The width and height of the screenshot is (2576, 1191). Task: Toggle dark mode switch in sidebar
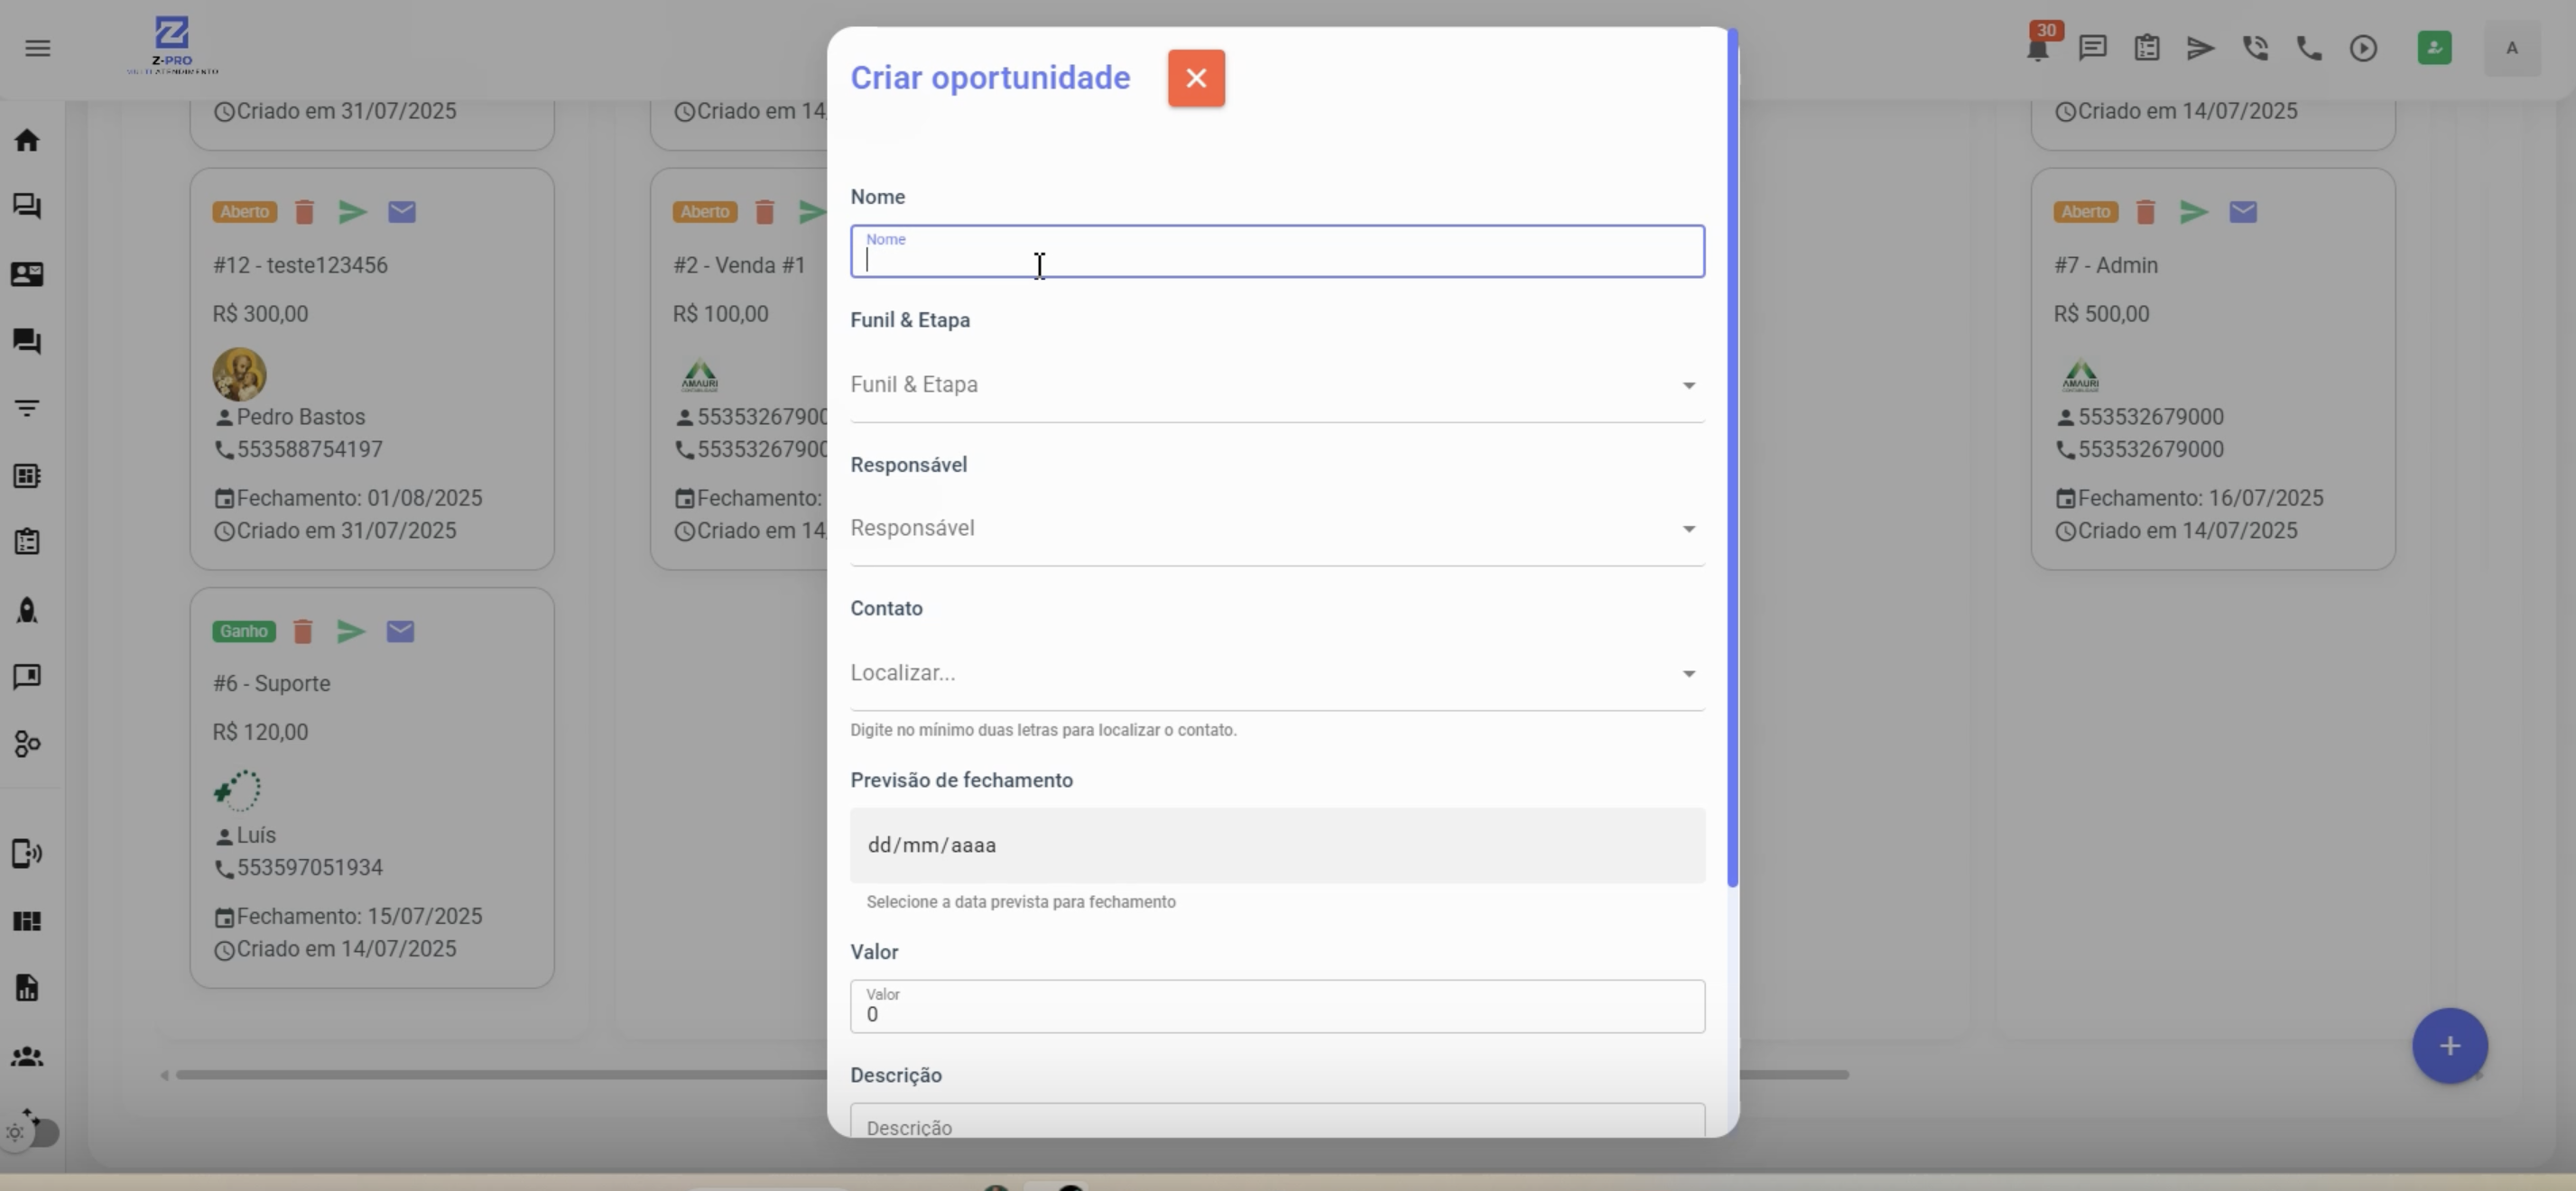[35, 1132]
